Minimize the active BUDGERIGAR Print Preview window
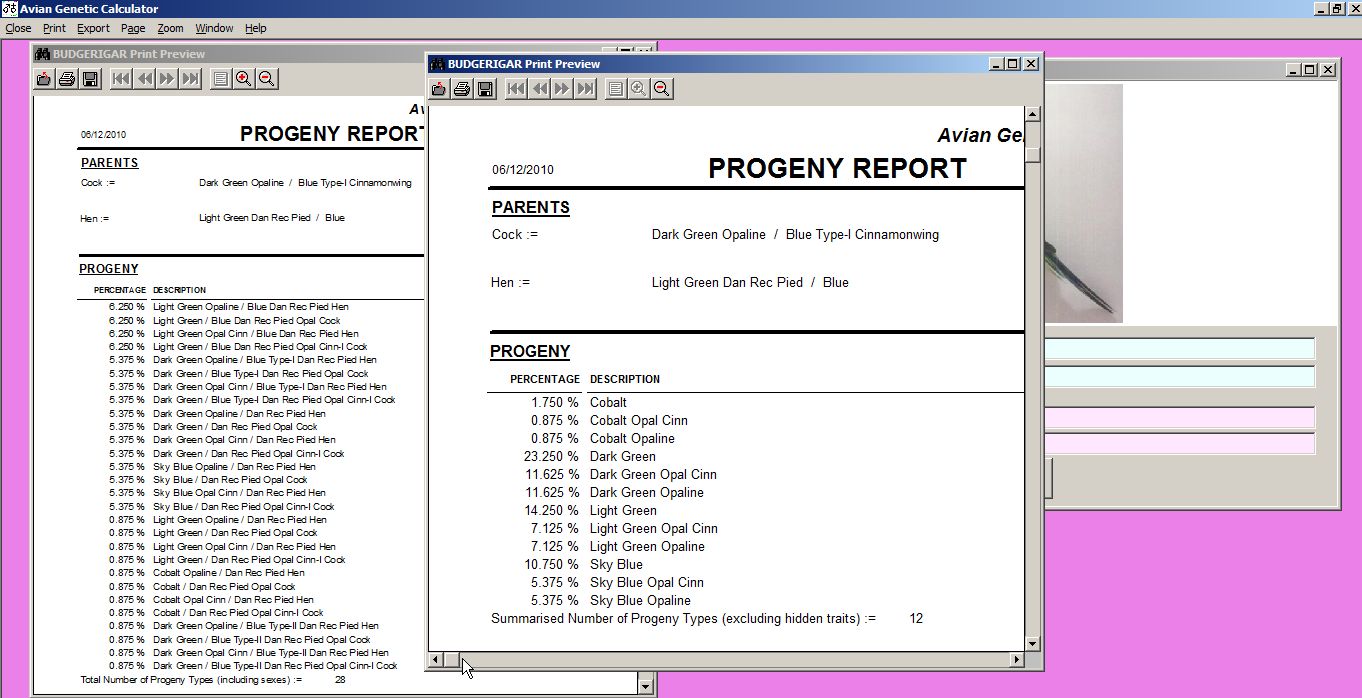 point(997,64)
